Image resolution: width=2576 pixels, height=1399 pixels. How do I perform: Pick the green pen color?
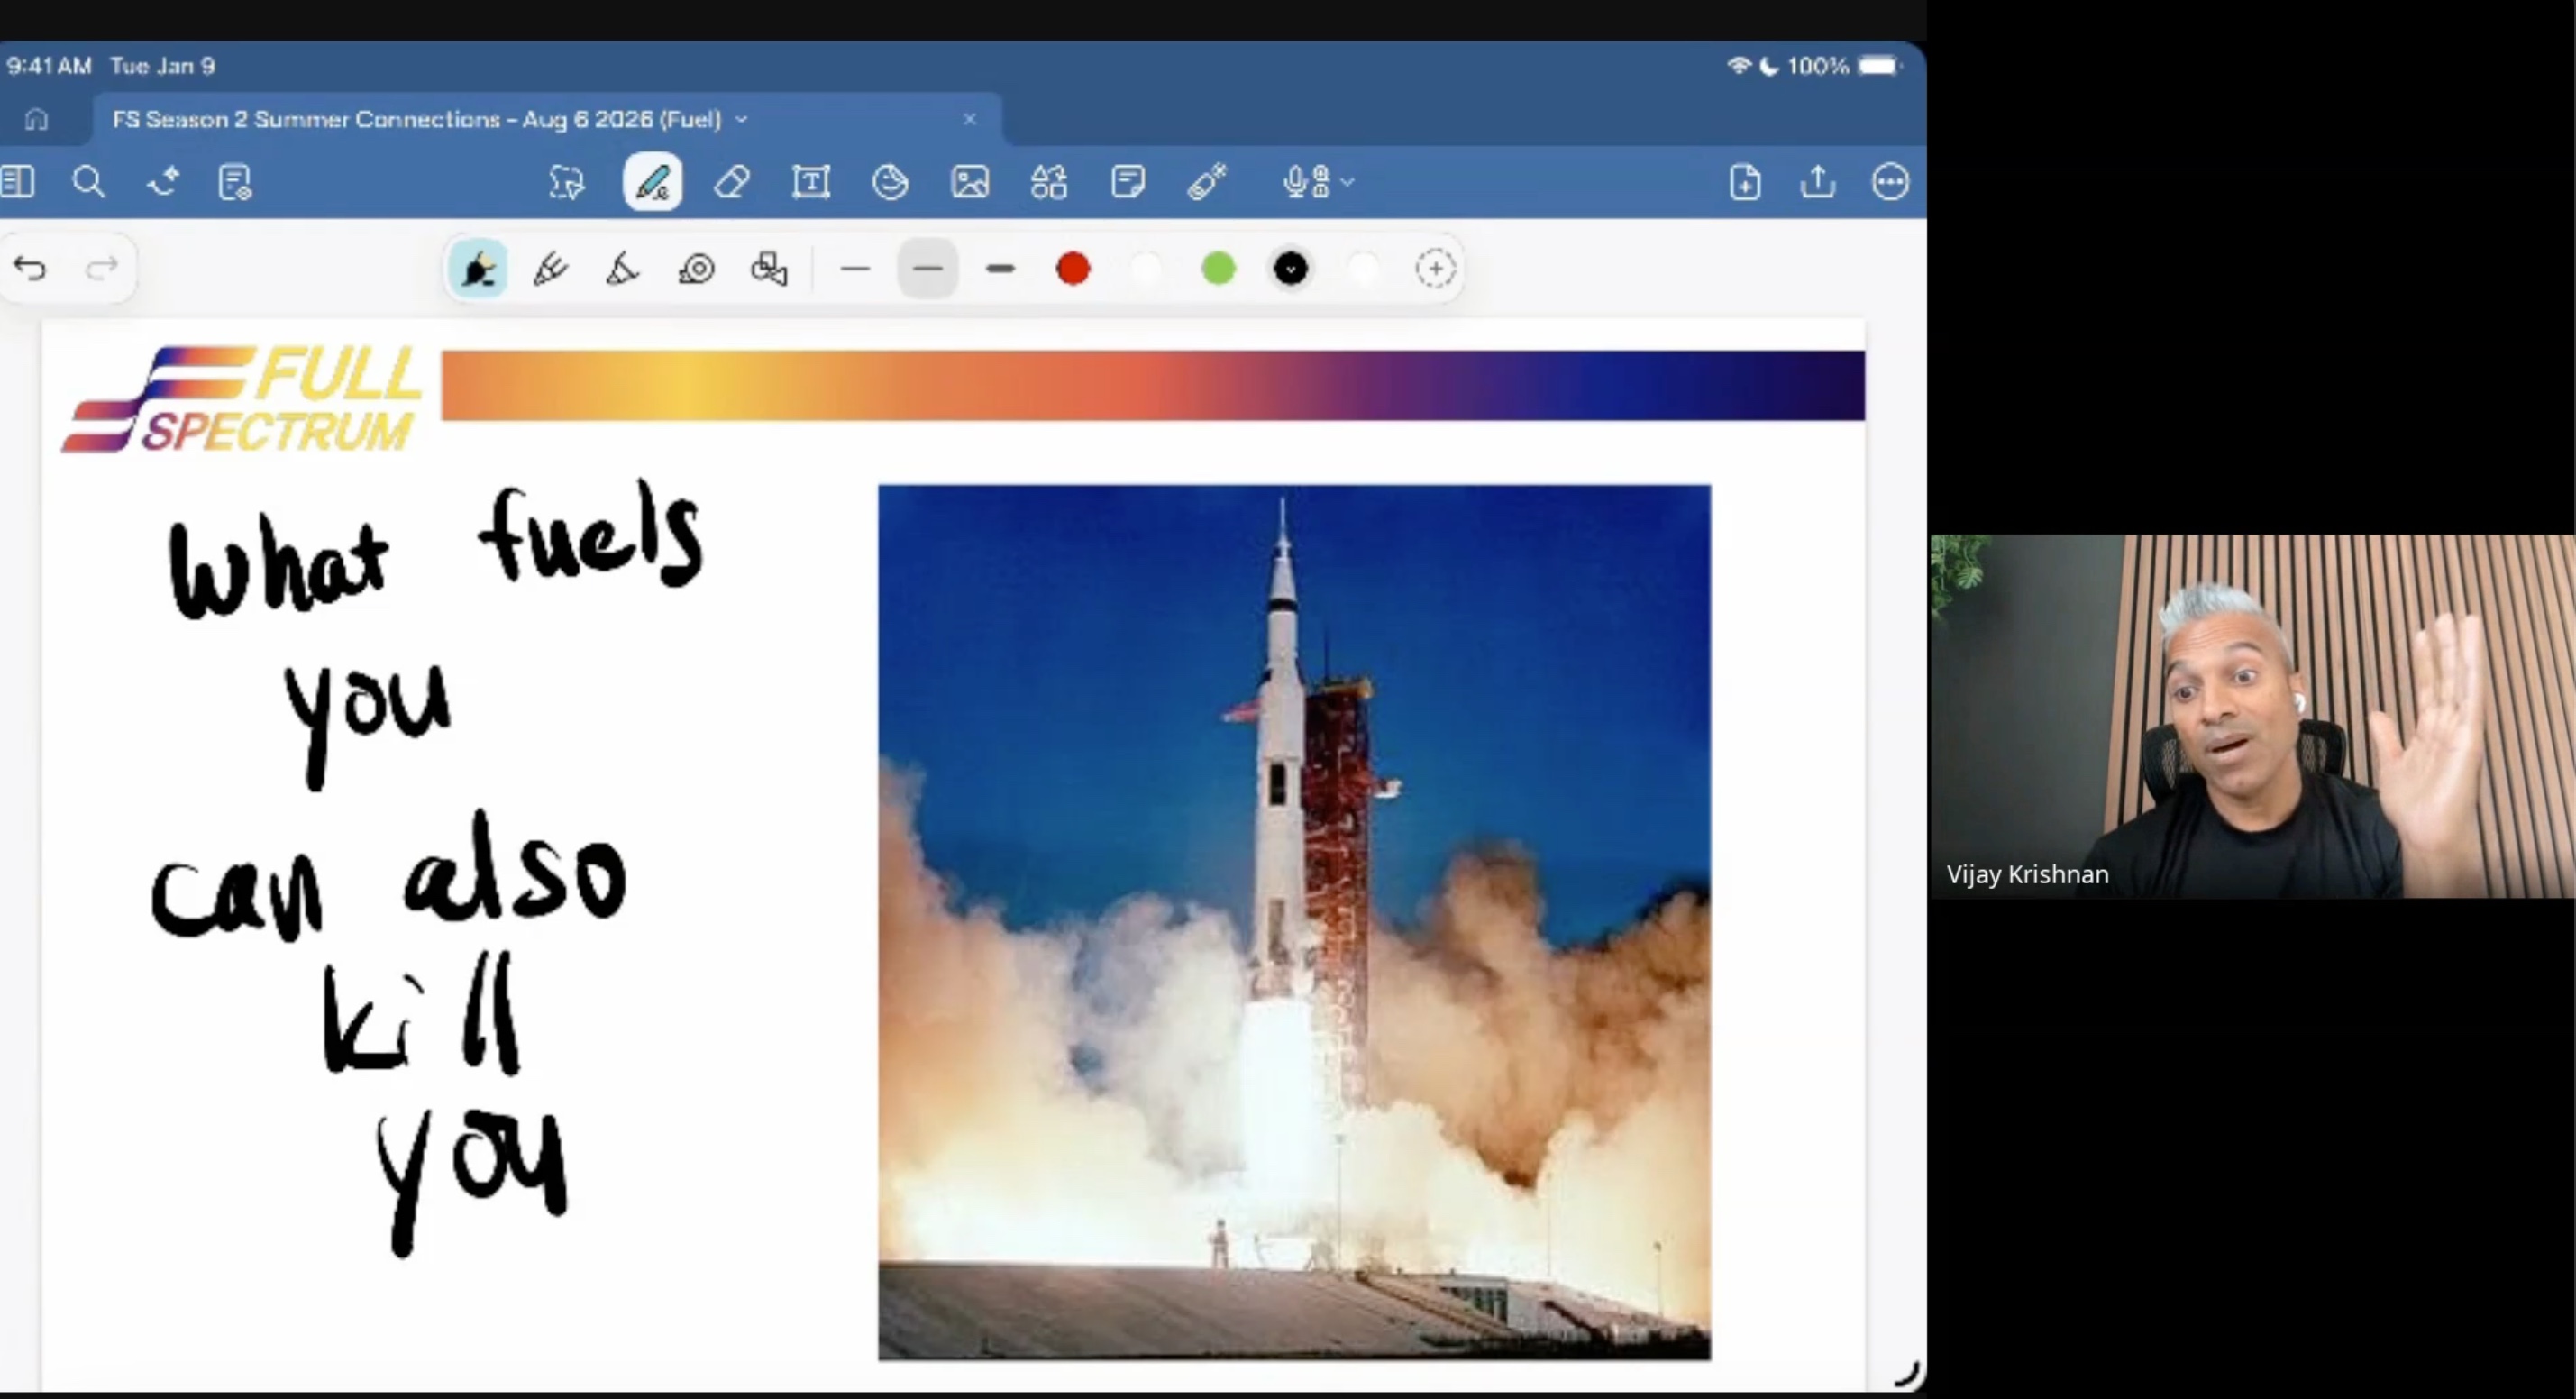(x=1218, y=268)
